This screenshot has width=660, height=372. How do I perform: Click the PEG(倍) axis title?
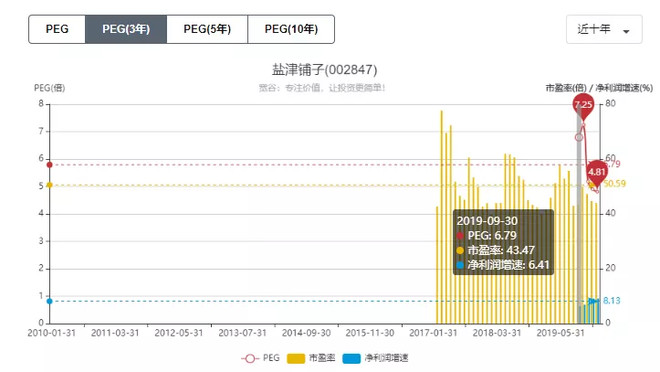[x=50, y=88]
